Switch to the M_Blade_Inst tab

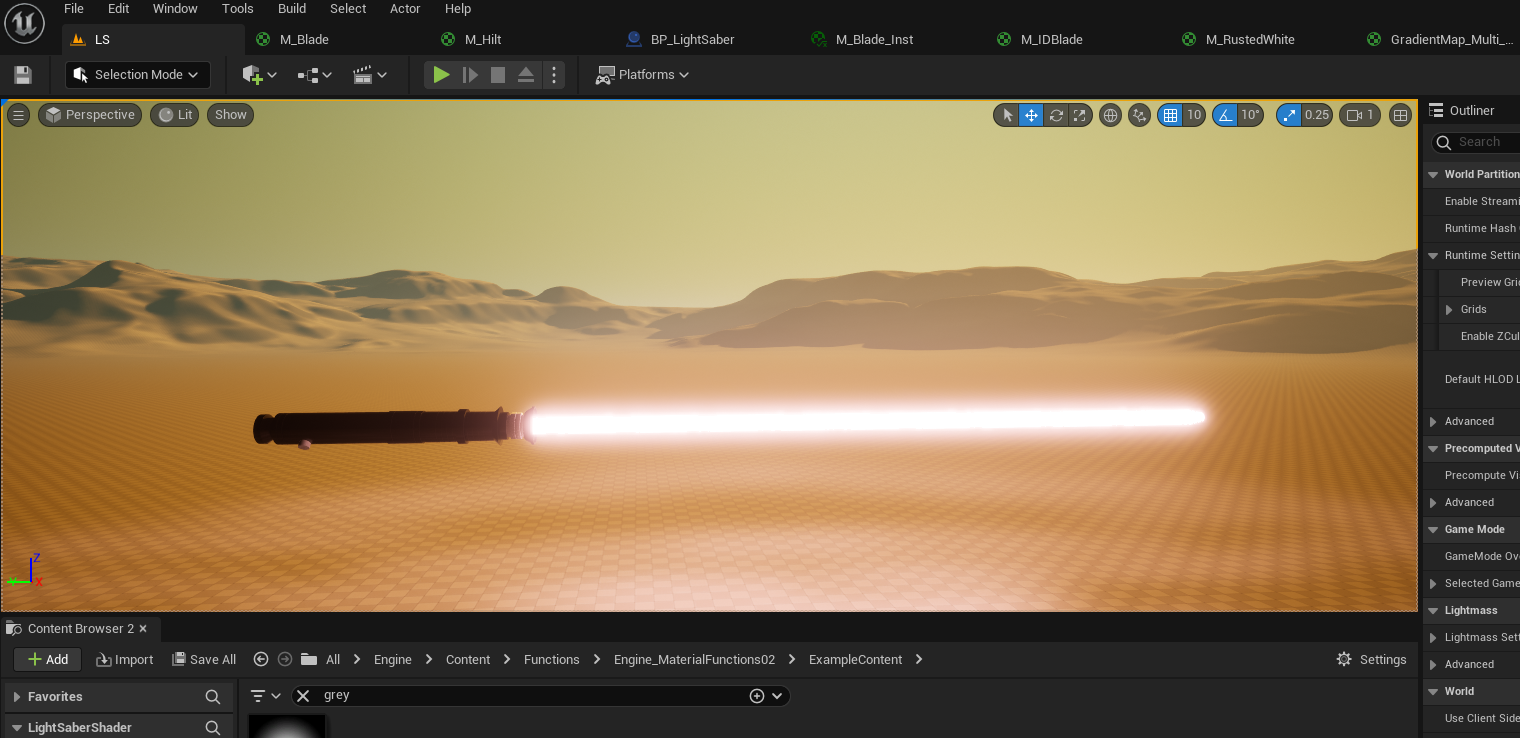click(874, 40)
